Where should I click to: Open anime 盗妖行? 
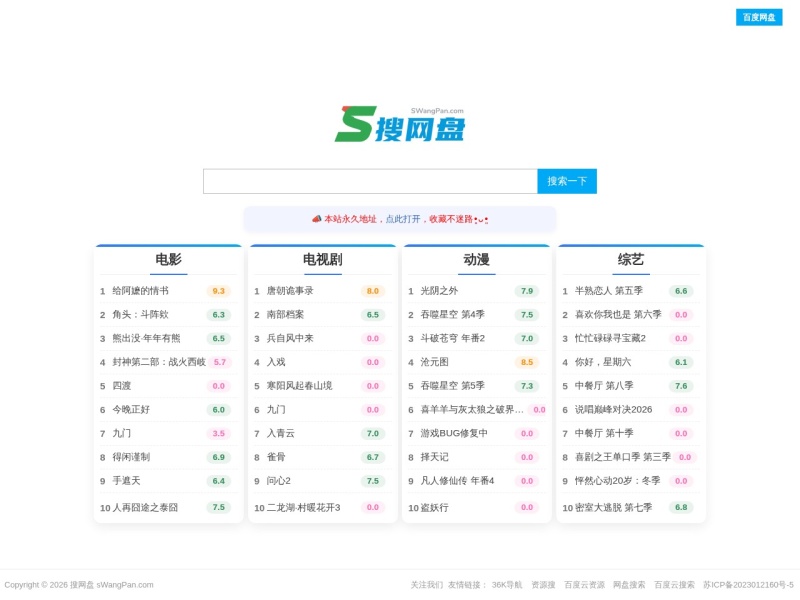pyautogui.click(x=435, y=508)
